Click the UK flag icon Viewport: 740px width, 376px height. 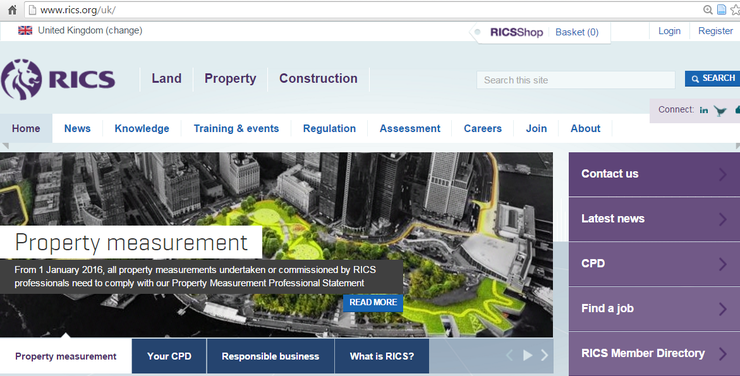click(25, 31)
